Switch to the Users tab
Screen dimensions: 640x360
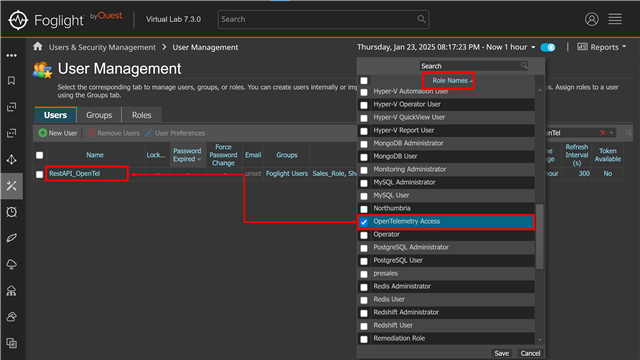click(x=55, y=115)
